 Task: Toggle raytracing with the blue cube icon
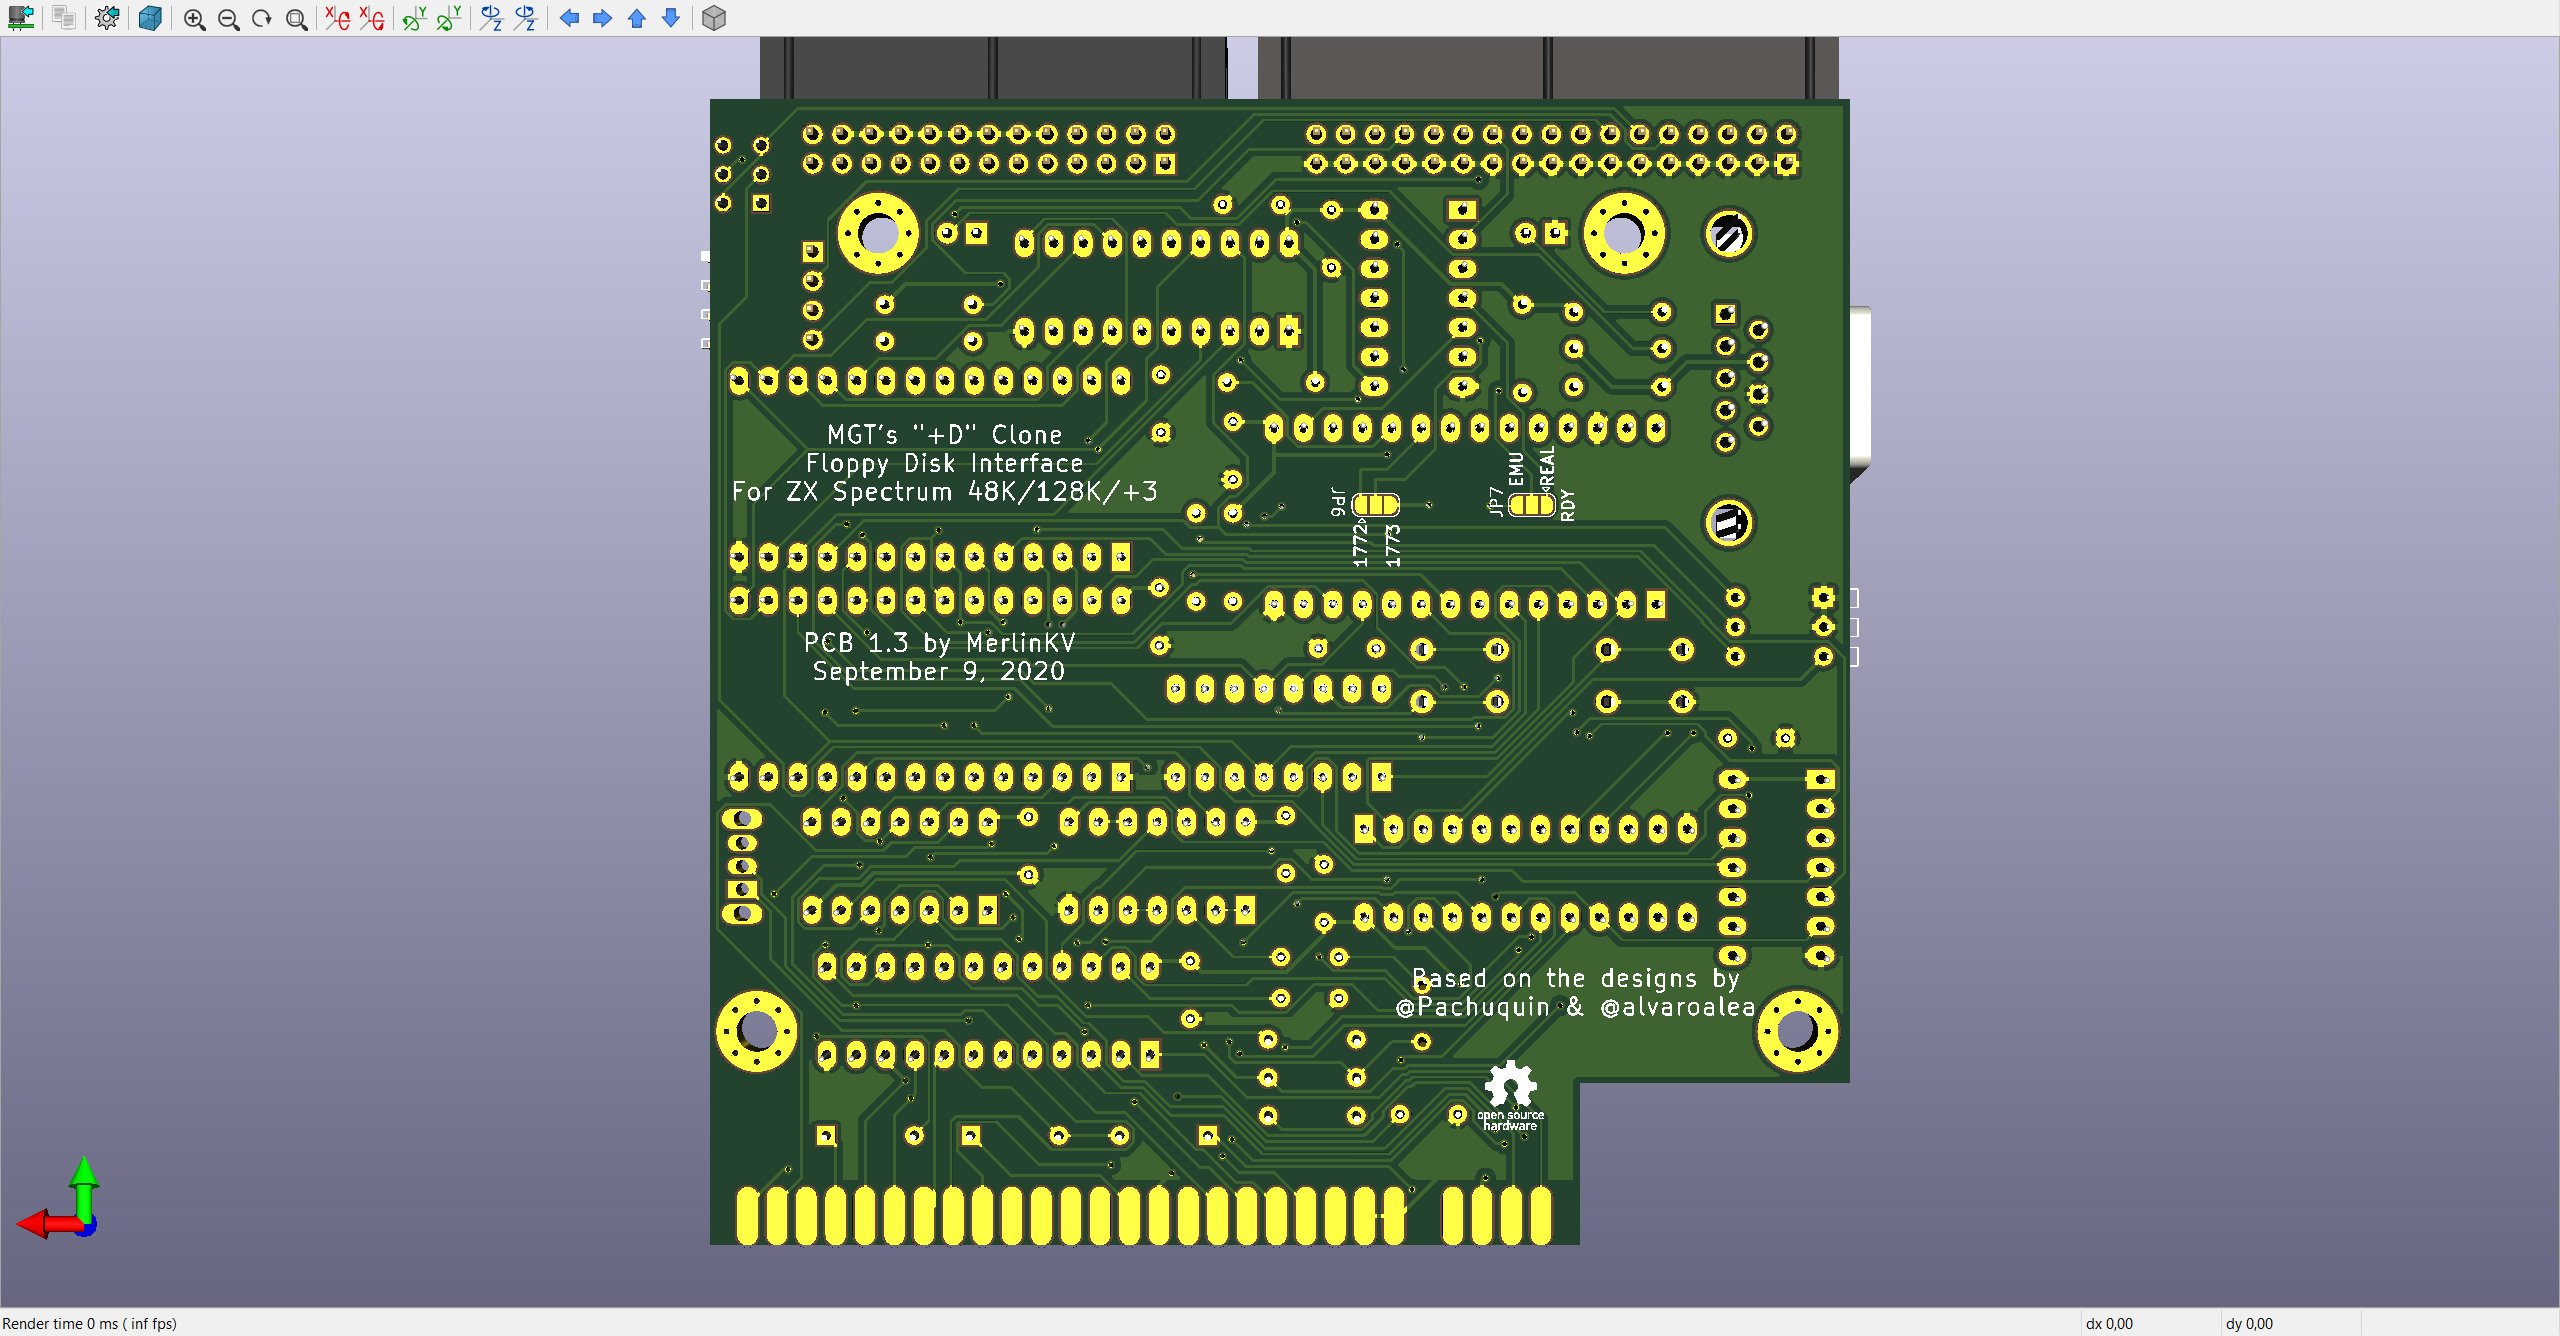coord(150,18)
